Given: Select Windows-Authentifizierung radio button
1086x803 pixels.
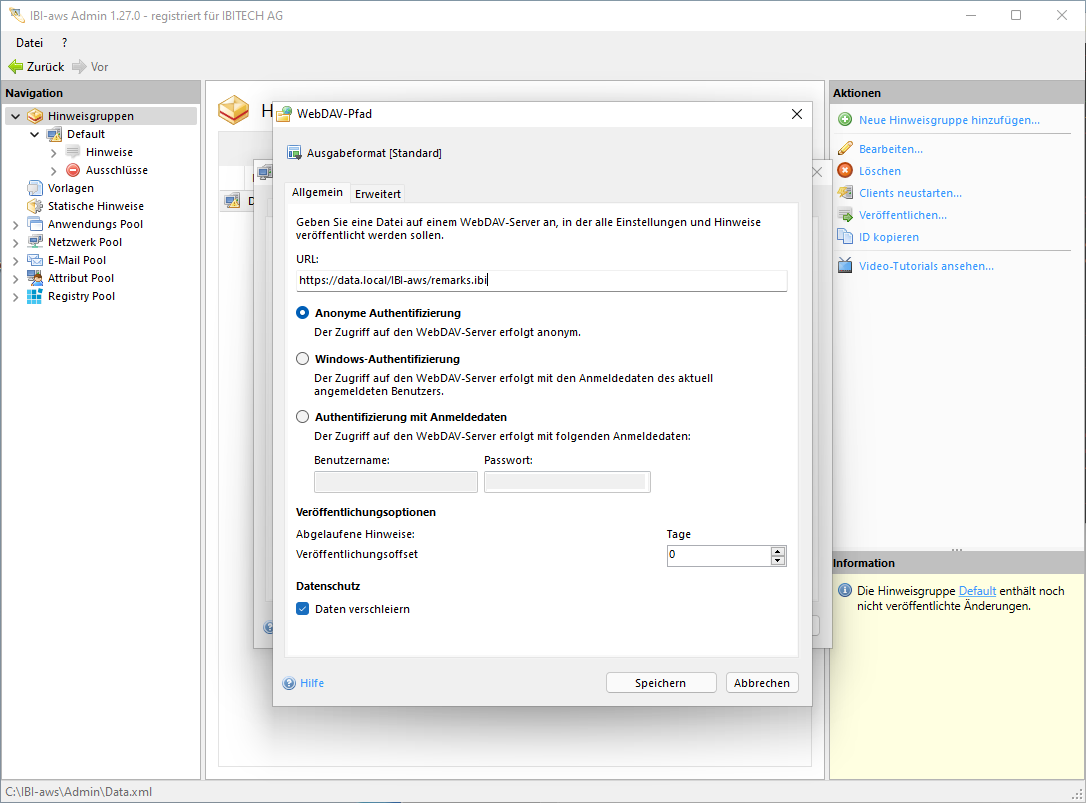Looking at the screenshot, I should tap(303, 359).
